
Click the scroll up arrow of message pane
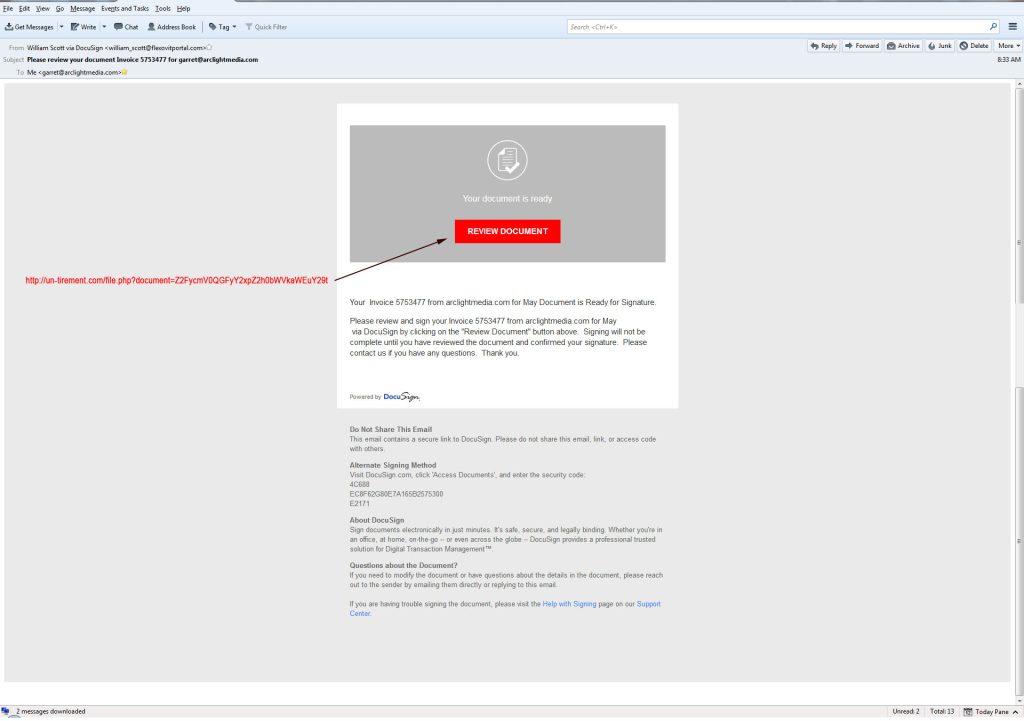pyautogui.click(x=1019, y=84)
